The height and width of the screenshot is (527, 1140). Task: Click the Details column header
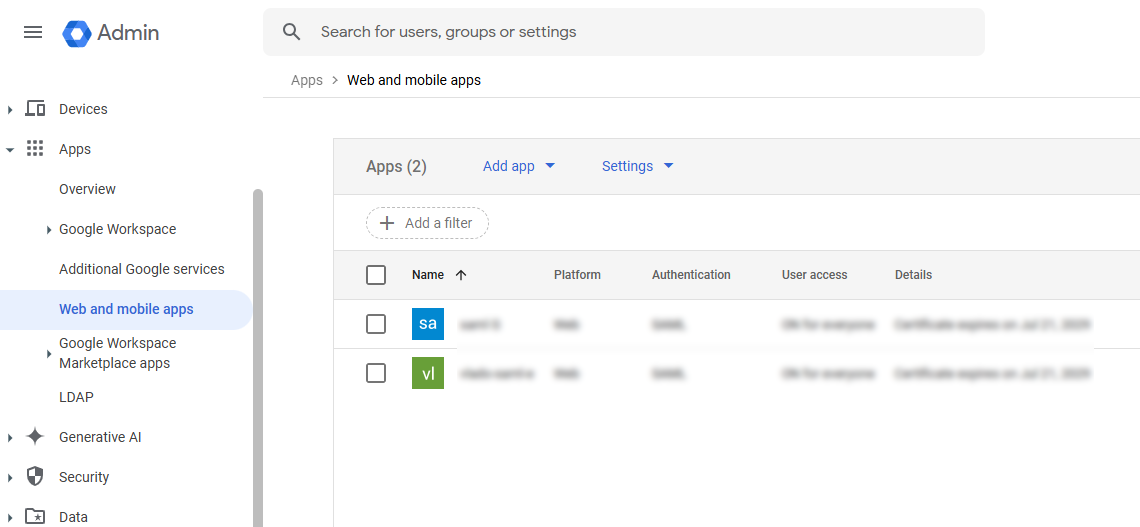(x=913, y=275)
